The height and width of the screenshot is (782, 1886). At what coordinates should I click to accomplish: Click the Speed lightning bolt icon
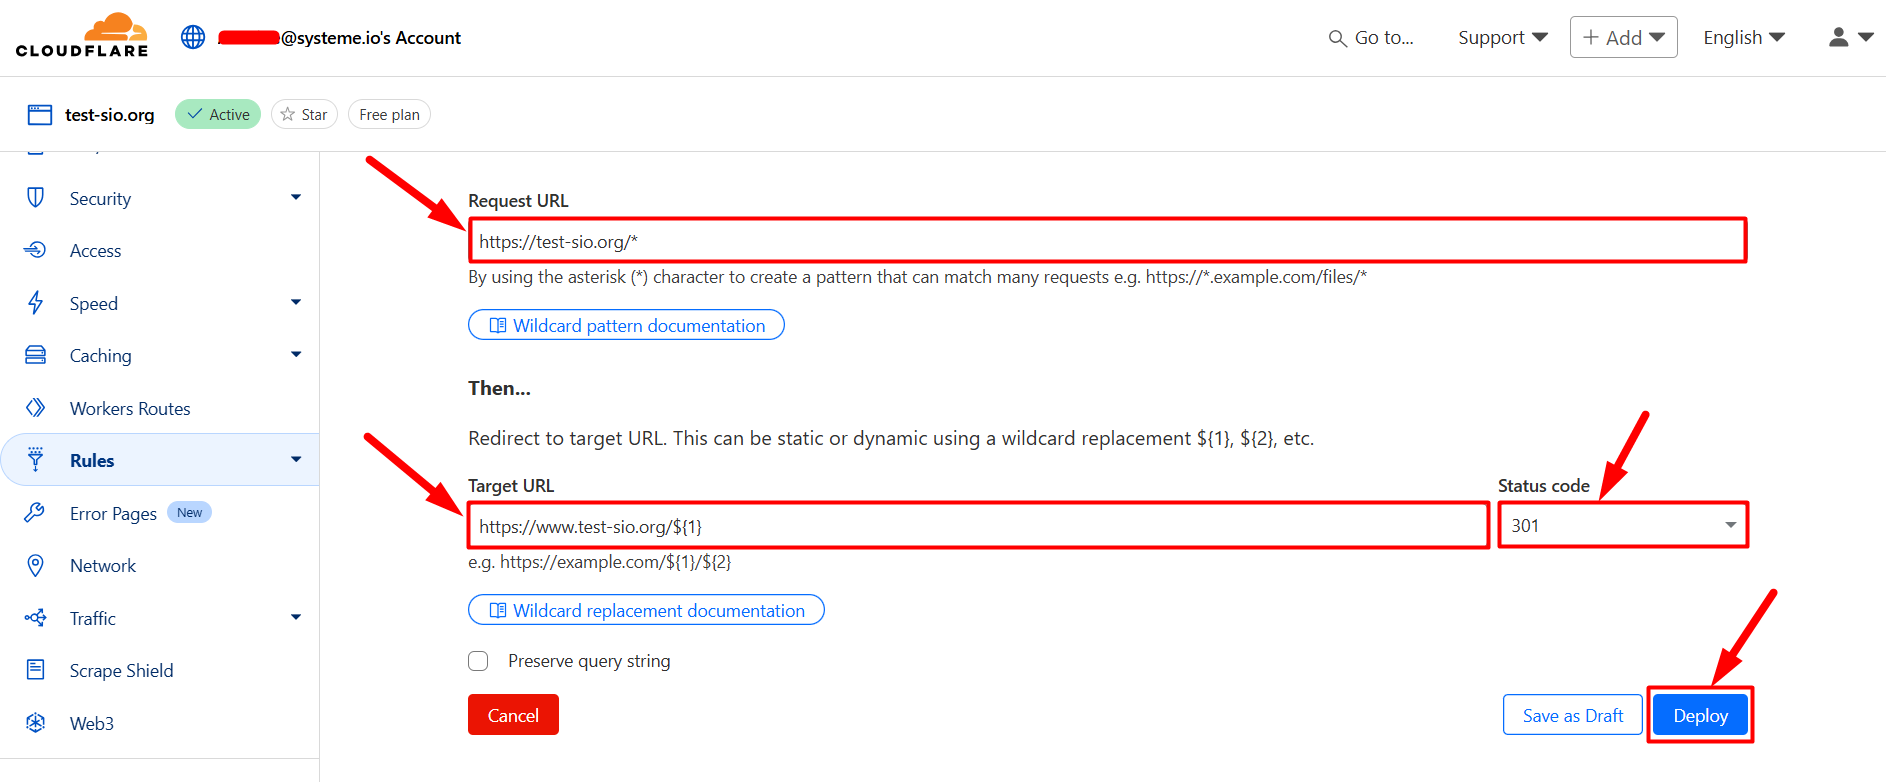(35, 303)
